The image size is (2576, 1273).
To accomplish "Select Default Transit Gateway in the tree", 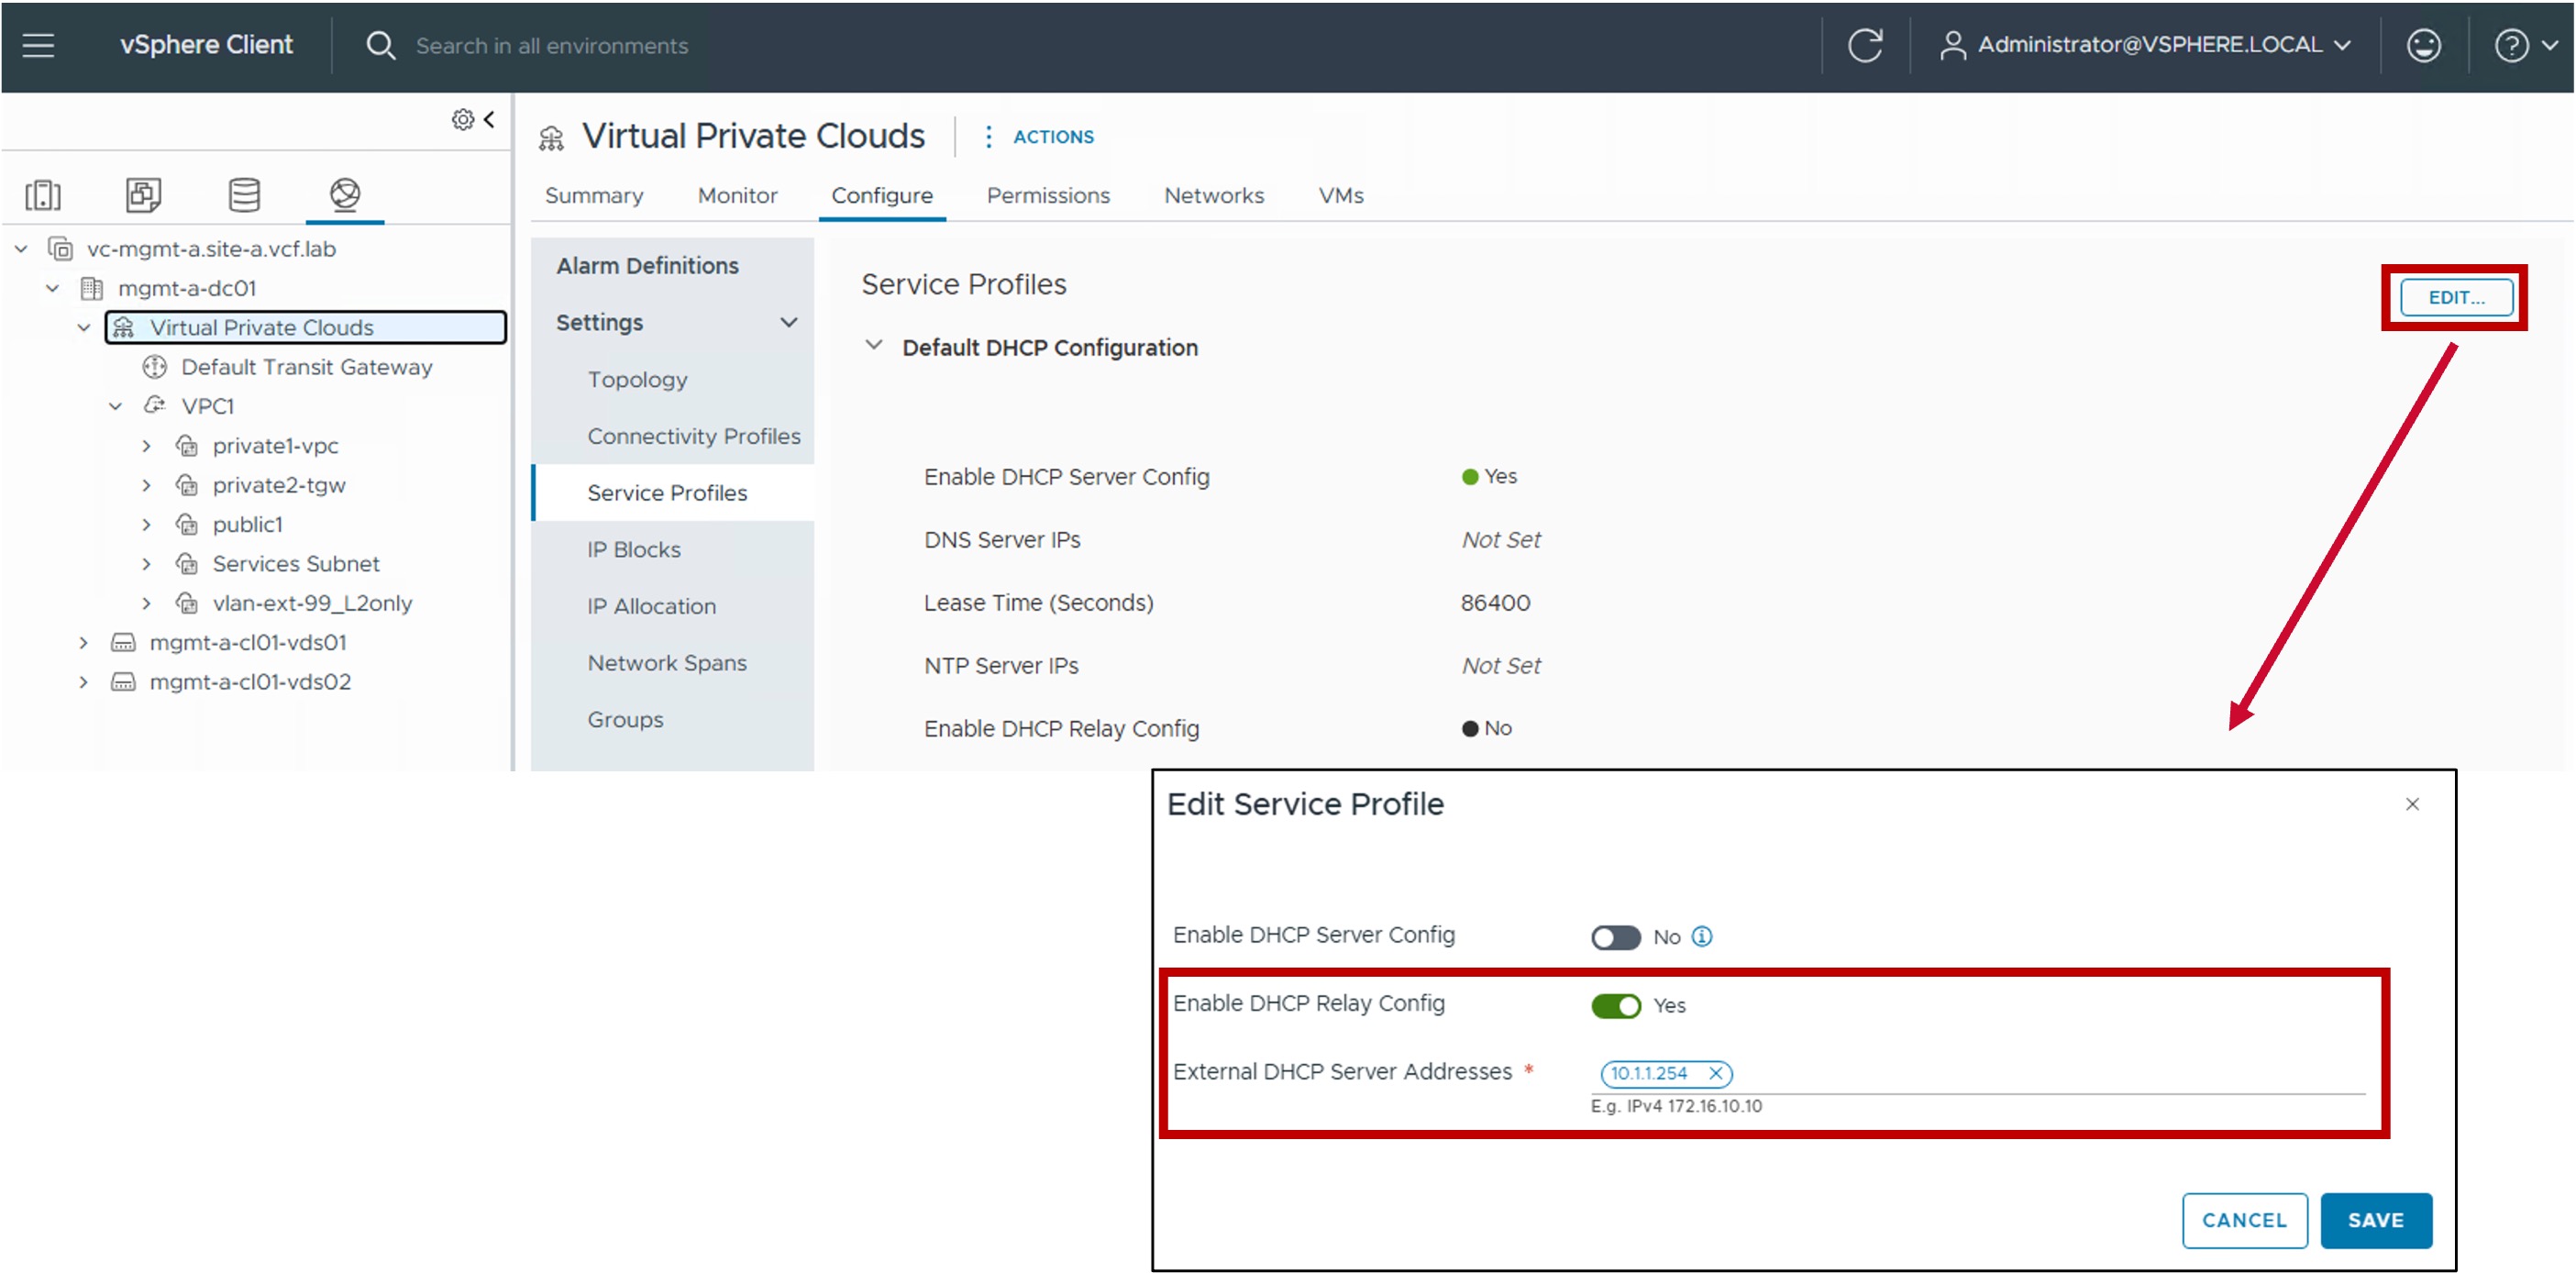I will click(x=306, y=367).
